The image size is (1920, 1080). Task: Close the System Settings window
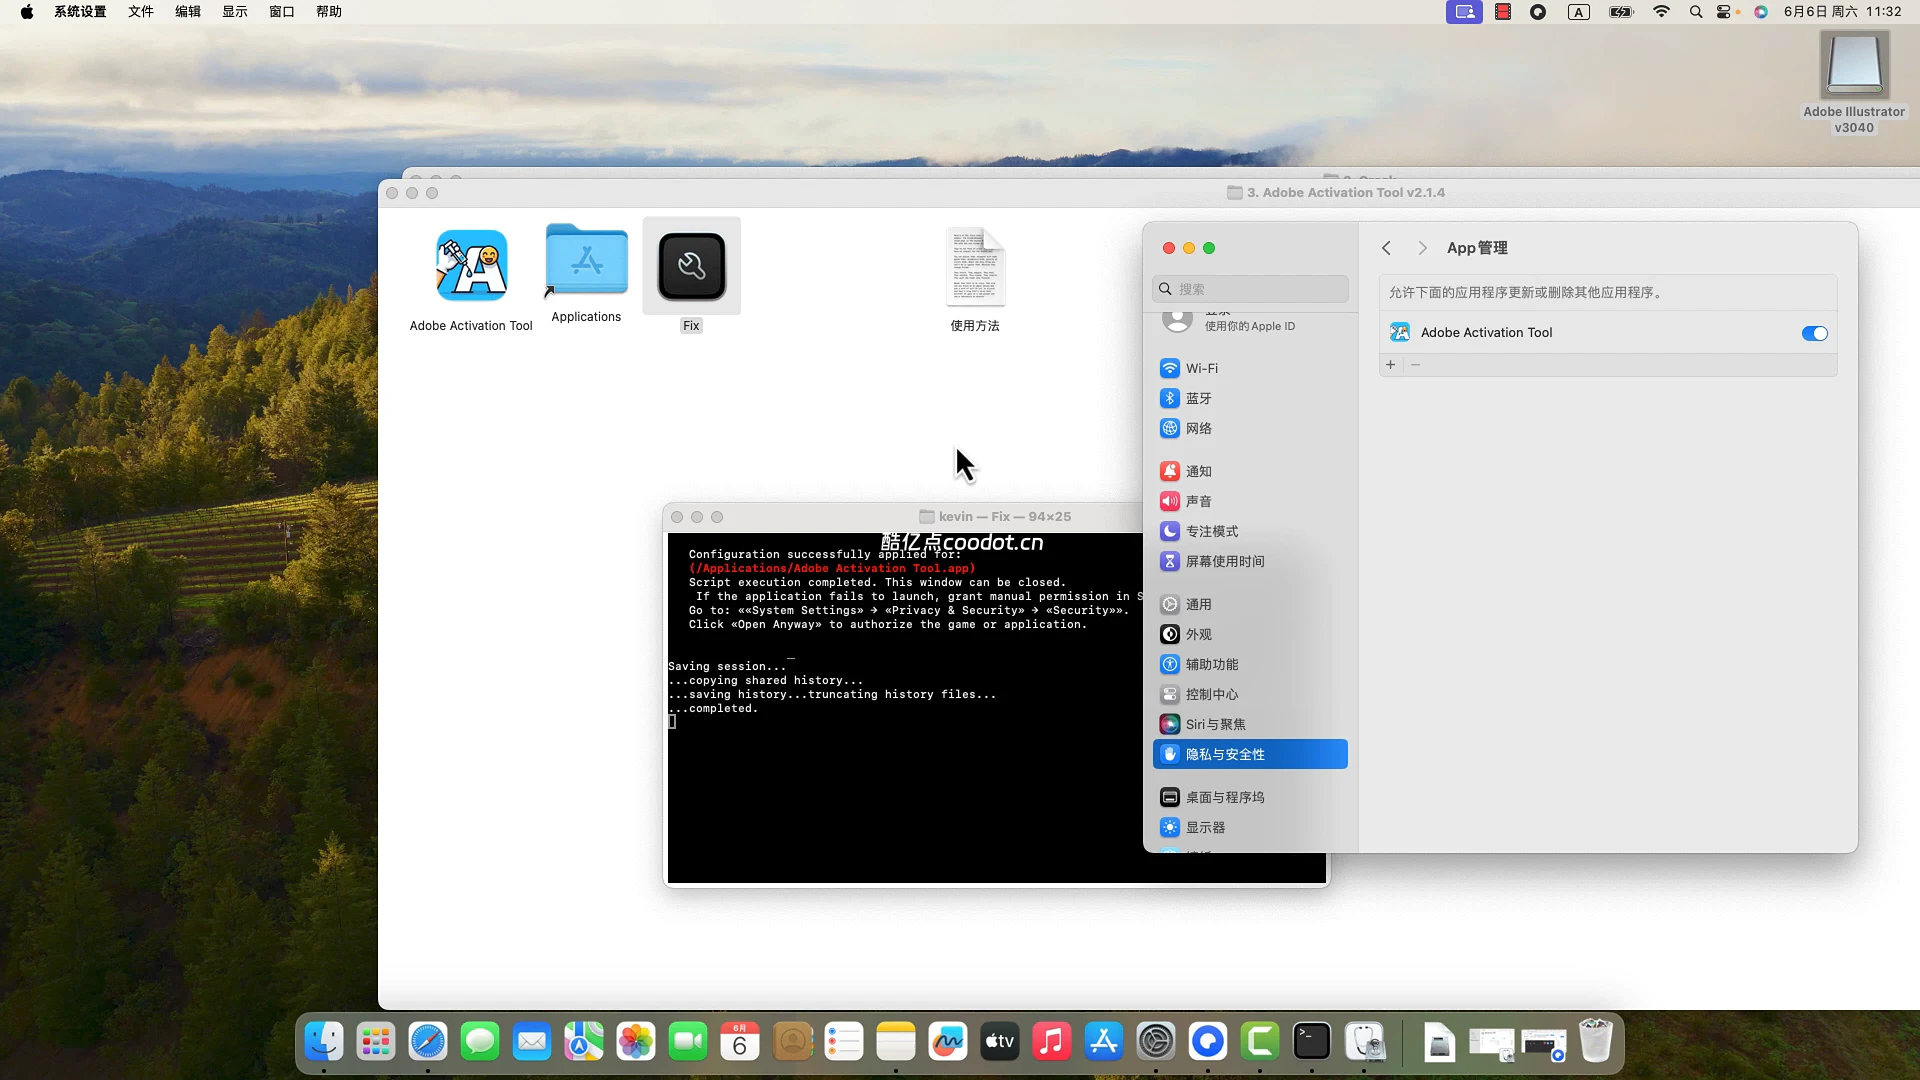[x=1169, y=248]
